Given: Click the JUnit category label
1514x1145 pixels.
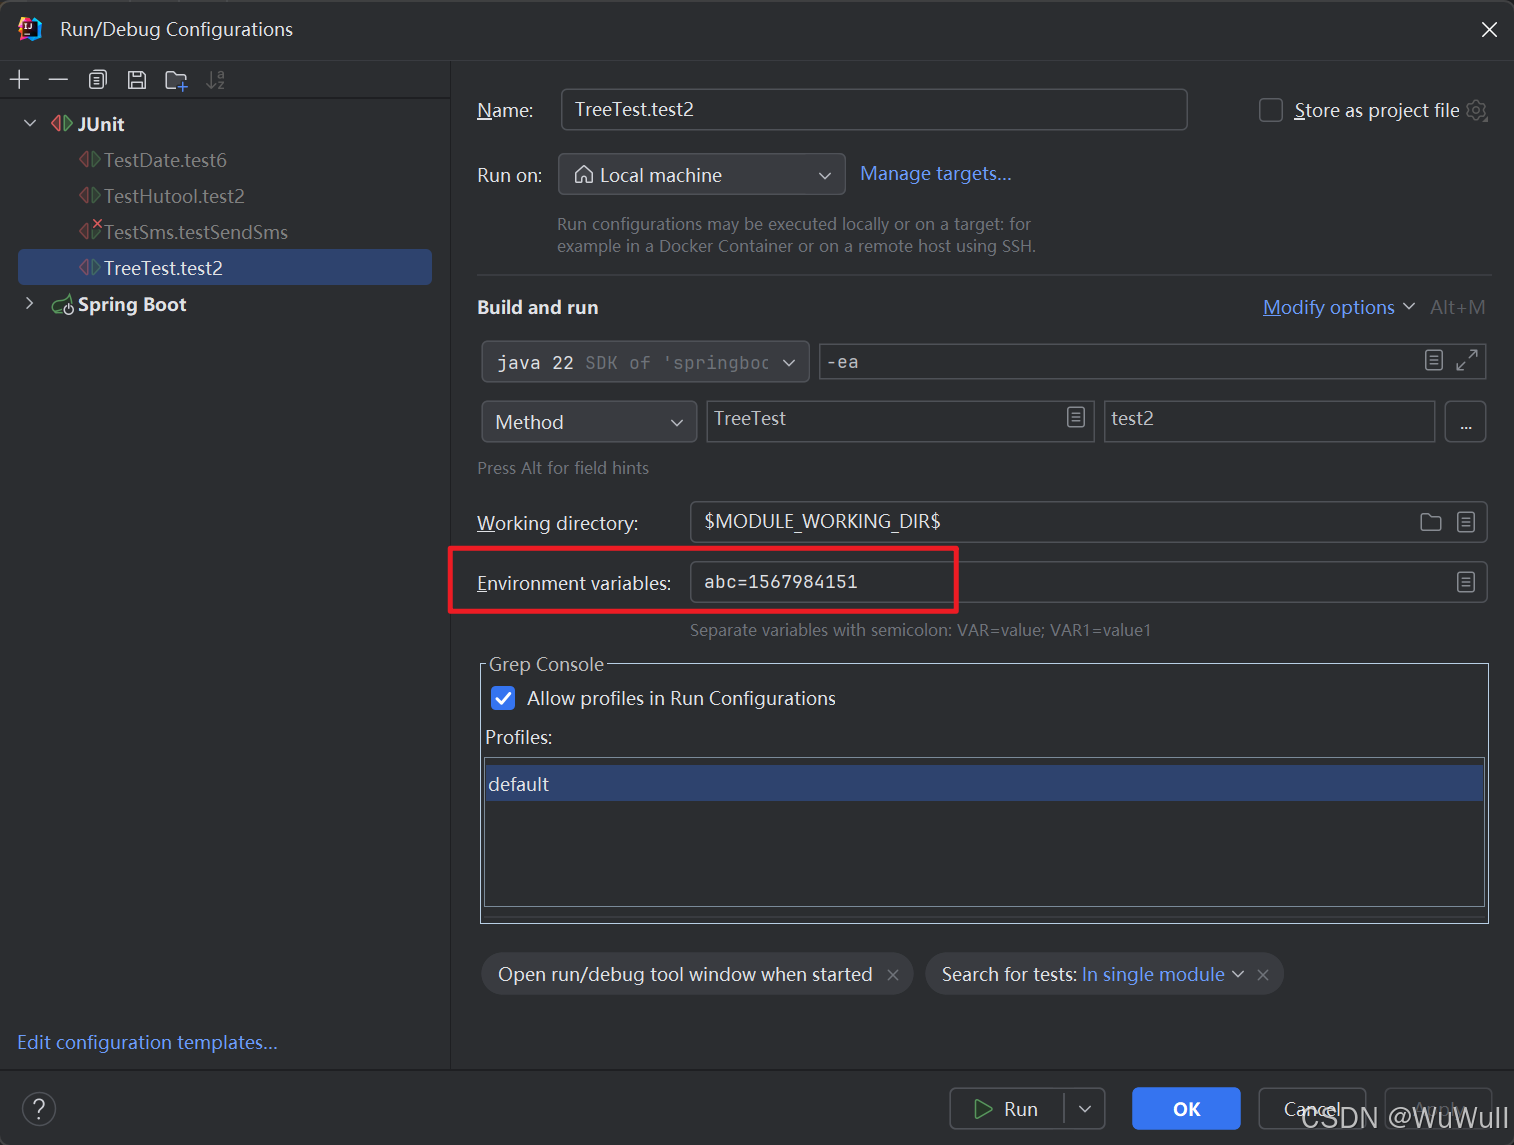Looking at the screenshot, I should click(x=101, y=124).
